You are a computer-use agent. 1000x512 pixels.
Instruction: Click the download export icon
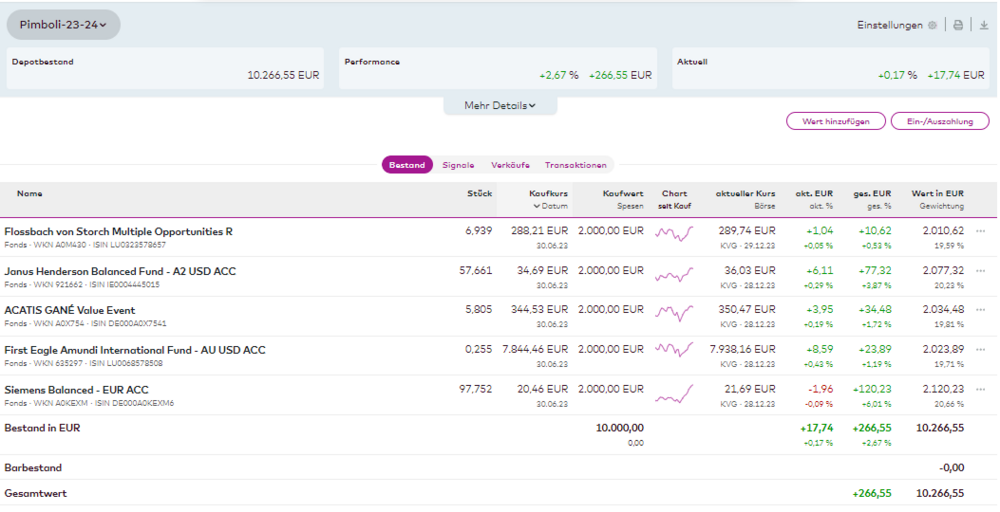(983, 25)
